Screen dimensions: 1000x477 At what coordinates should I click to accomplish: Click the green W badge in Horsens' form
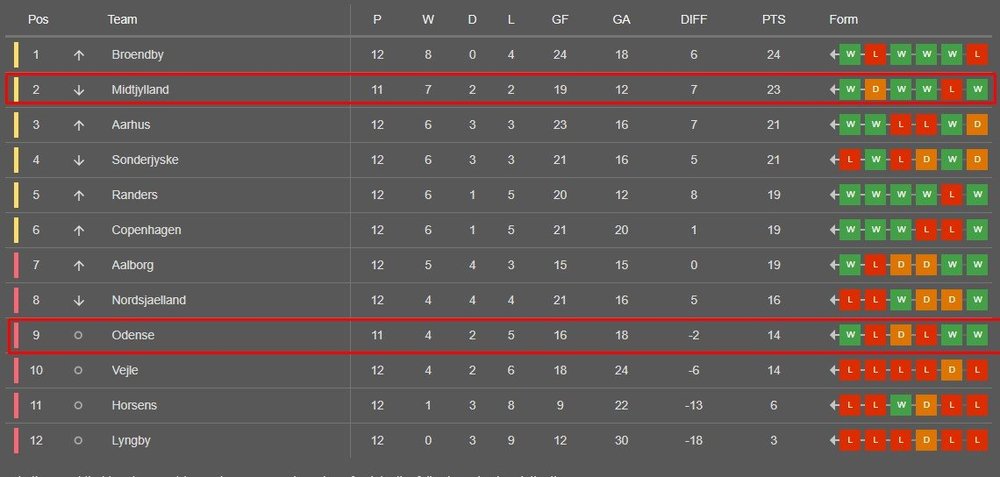tap(901, 405)
